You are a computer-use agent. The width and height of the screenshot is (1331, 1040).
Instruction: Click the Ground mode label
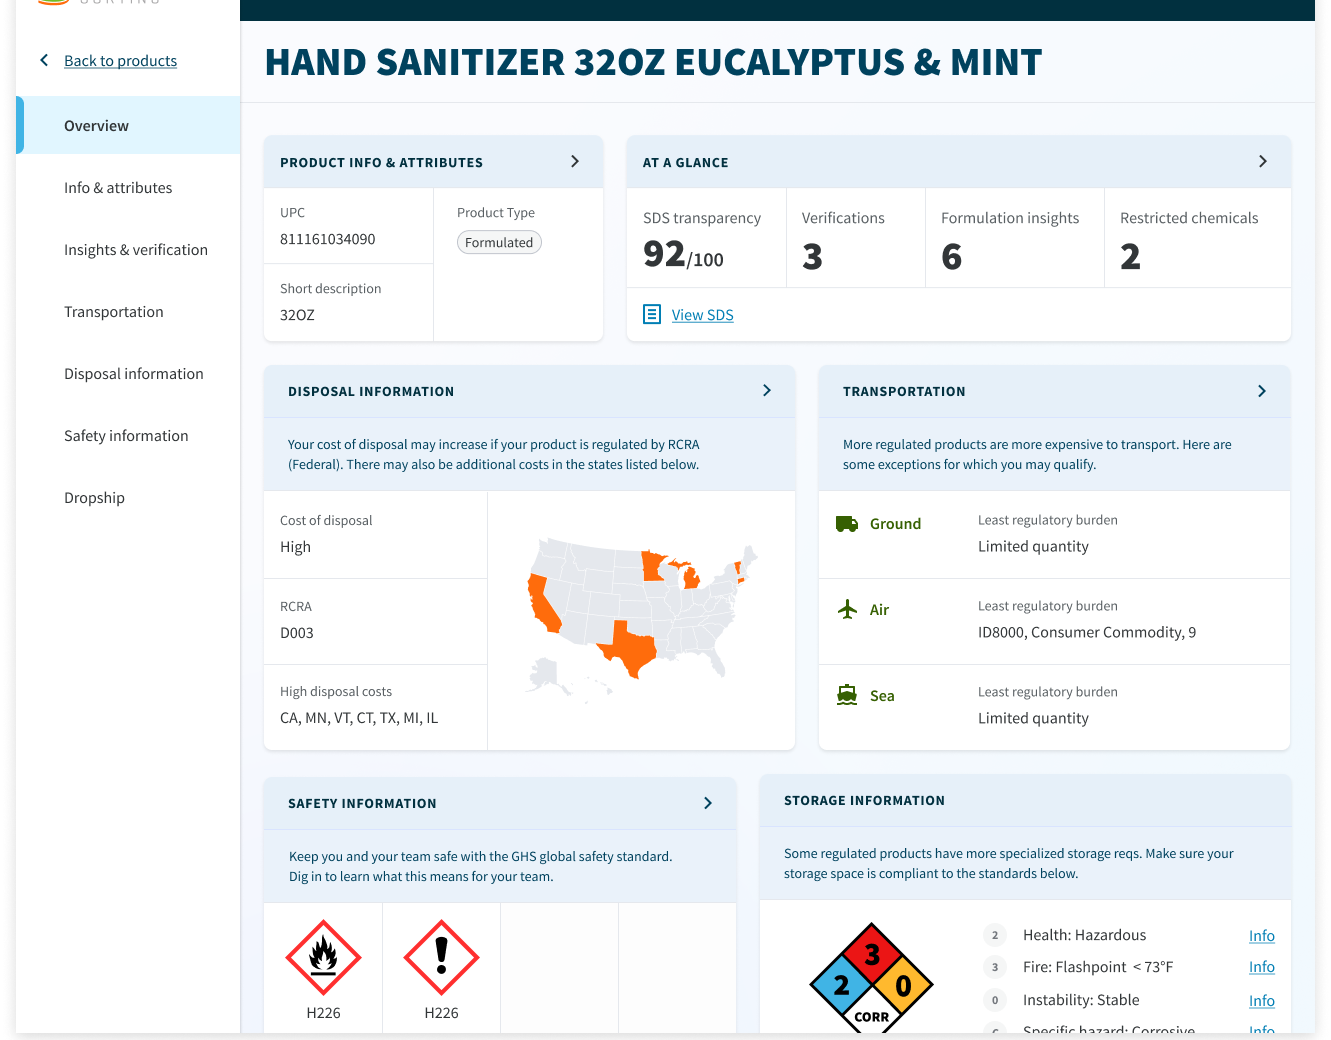coord(895,524)
